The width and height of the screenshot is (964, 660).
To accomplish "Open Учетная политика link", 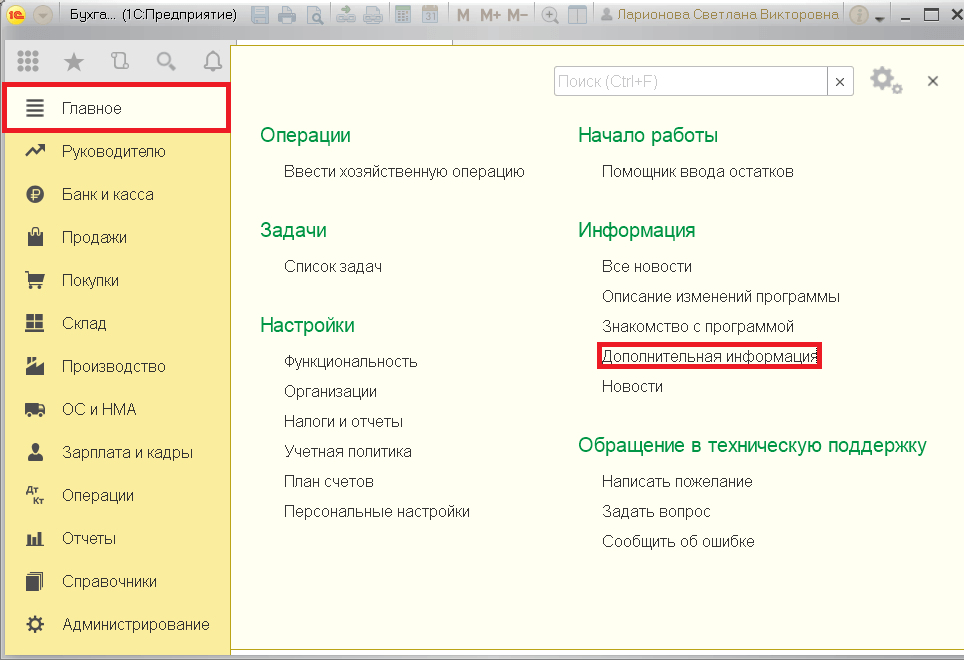I will 347,452.
